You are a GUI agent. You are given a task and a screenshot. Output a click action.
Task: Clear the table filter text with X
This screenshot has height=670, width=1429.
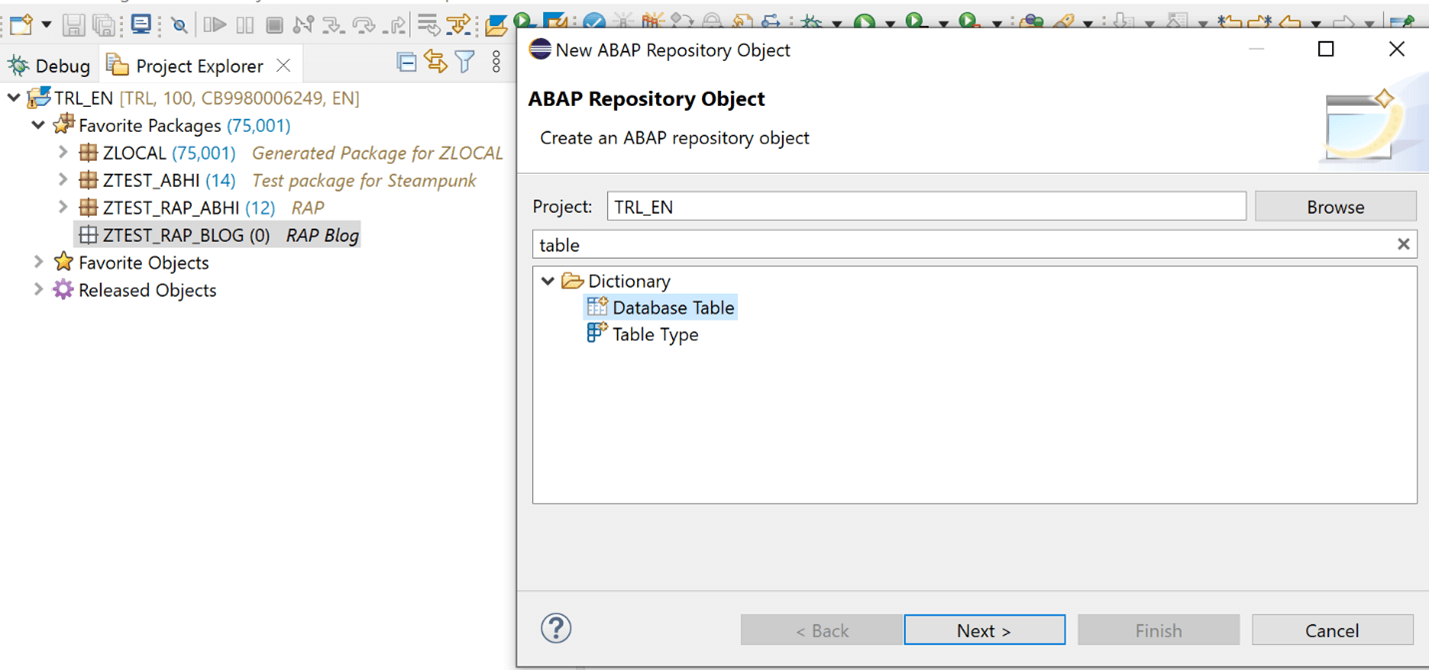[x=1403, y=244]
